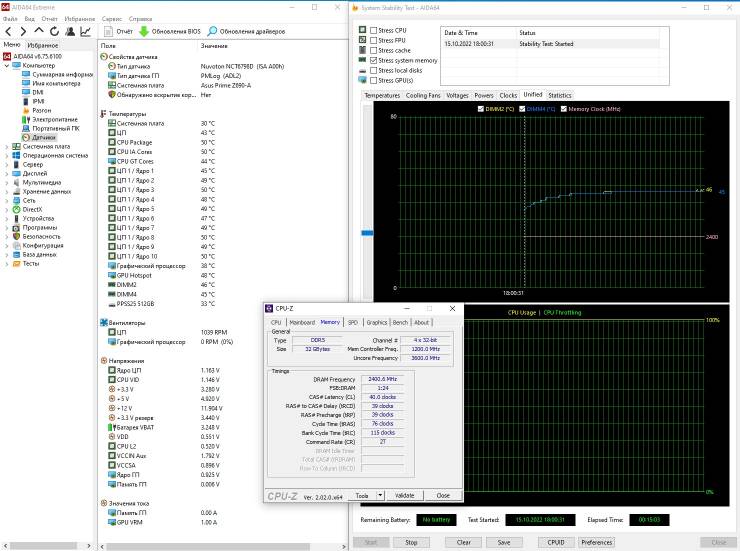Open the Сервис menu in AIDA64
This screenshot has height=551, width=740.
(x=112, y=19)
